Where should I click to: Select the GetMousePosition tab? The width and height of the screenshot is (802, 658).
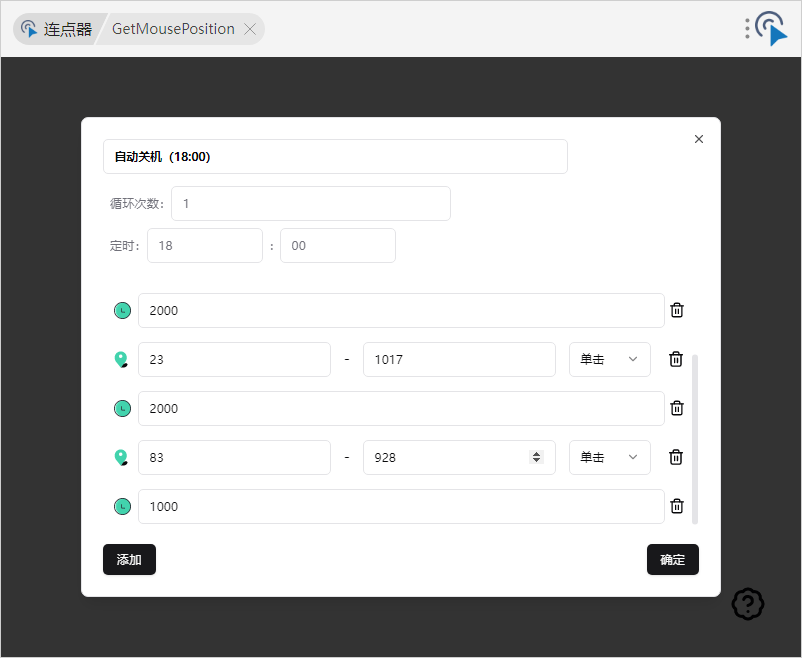173,29
